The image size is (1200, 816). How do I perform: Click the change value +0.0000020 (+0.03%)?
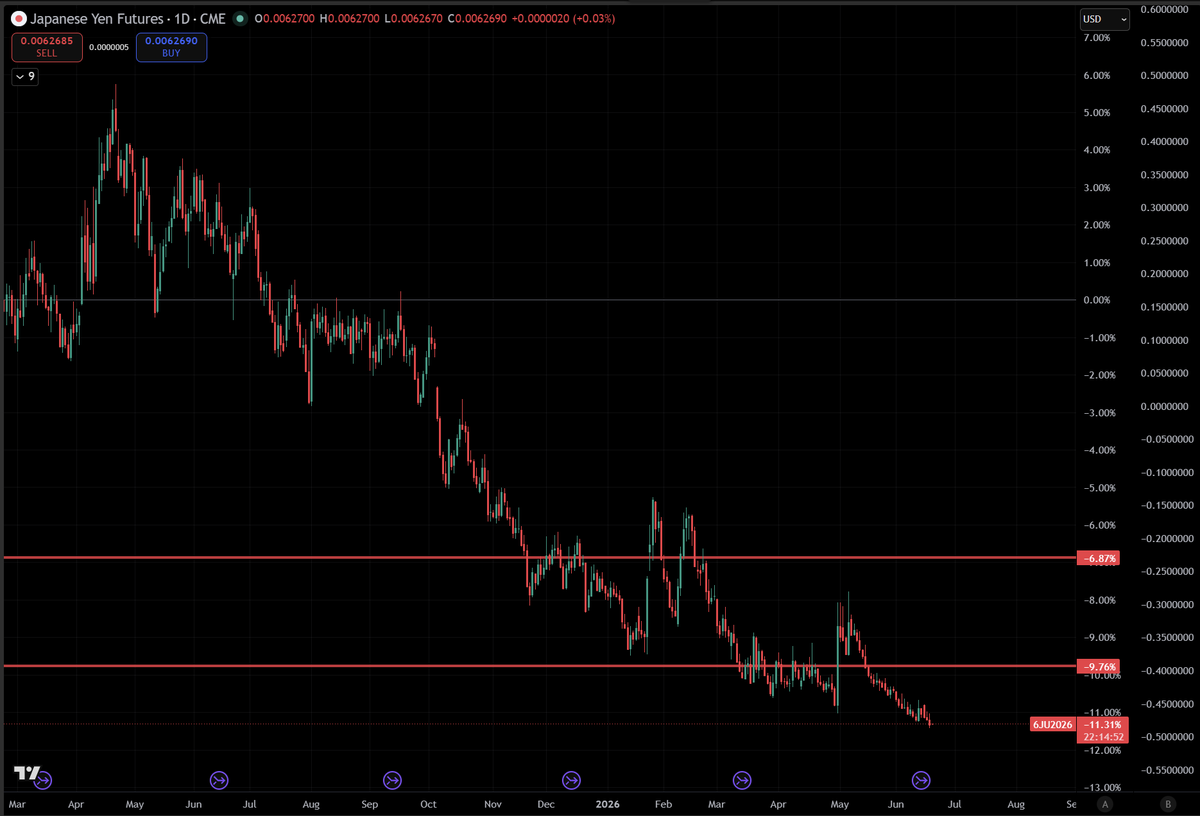coord(563,19)
